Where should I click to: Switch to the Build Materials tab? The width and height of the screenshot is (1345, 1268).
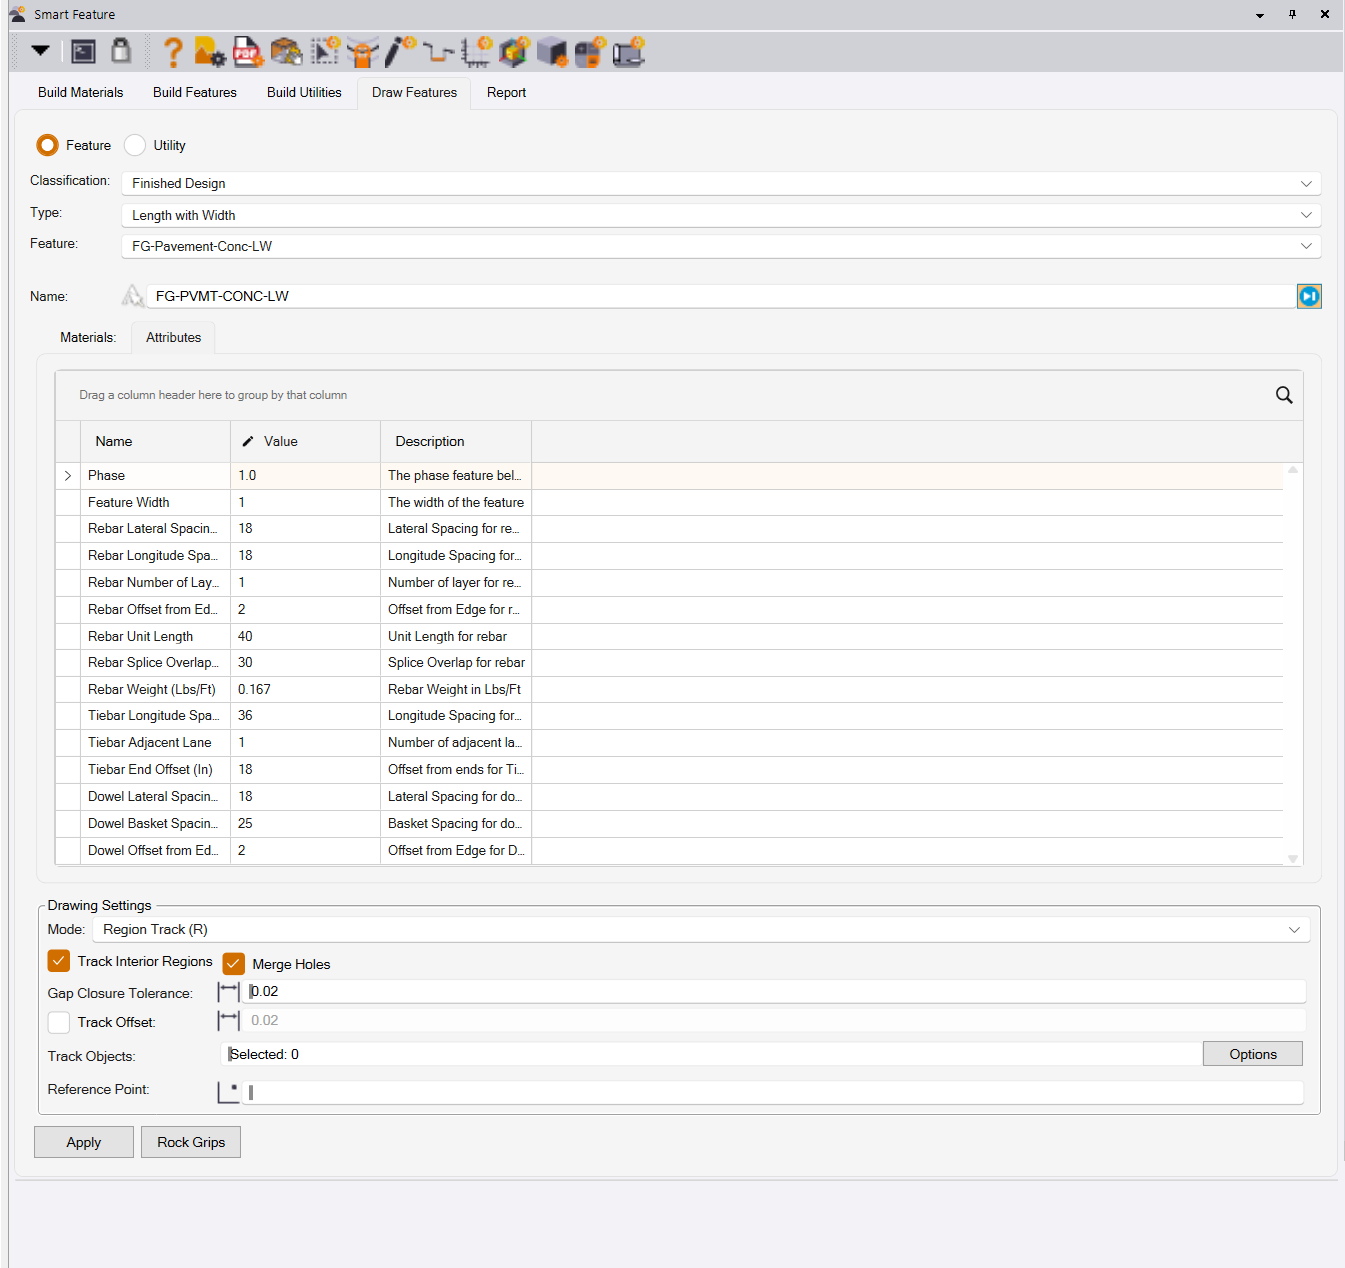coord(81,92)
